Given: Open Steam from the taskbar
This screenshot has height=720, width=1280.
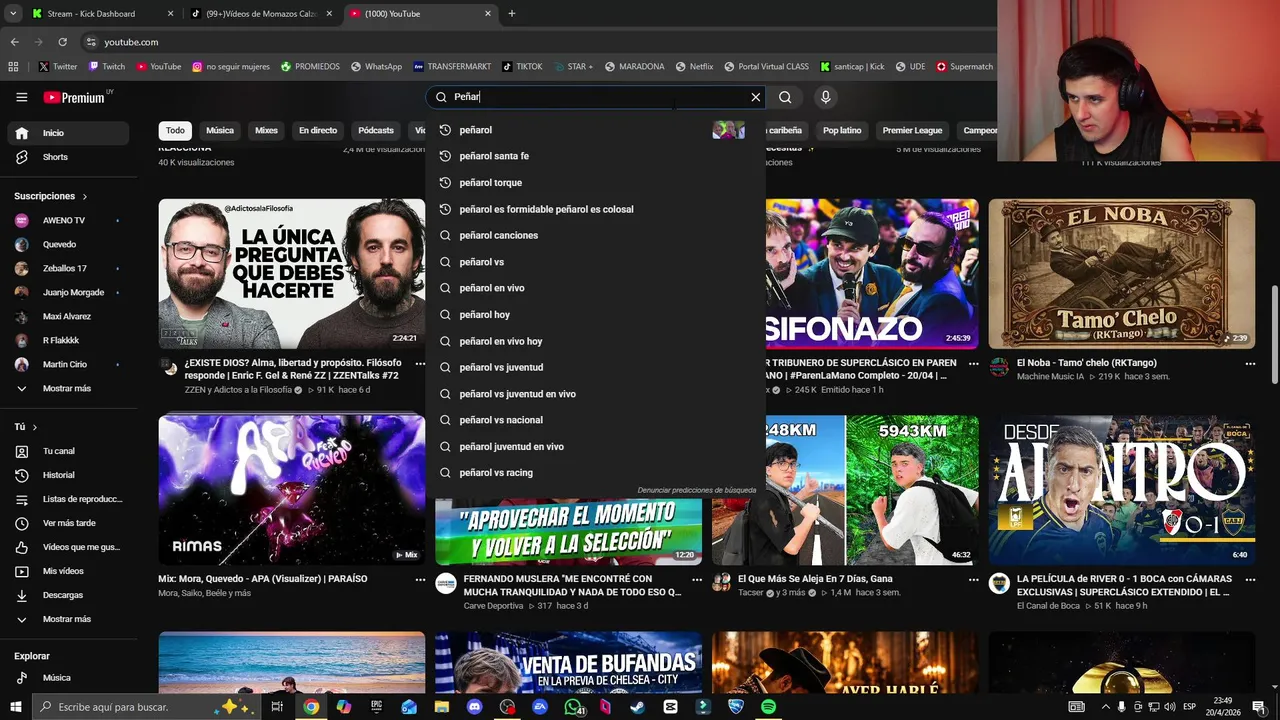Looking at the screenshot, I should point(637,707).
